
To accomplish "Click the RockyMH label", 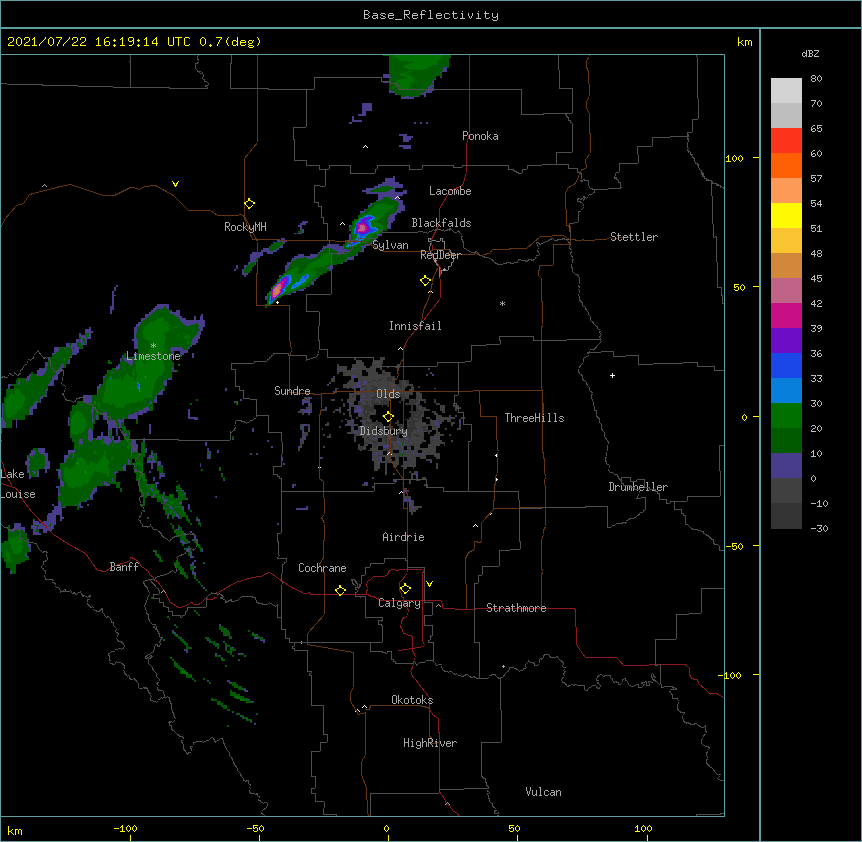I will pyautogui.click(x=245, y=227).
